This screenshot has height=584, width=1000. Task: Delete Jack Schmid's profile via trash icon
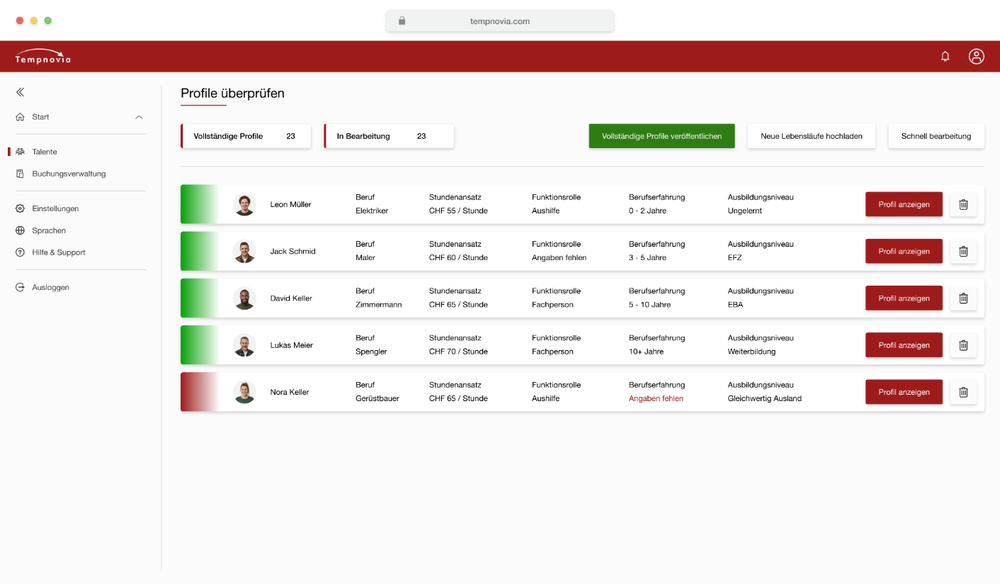[963, 251]
